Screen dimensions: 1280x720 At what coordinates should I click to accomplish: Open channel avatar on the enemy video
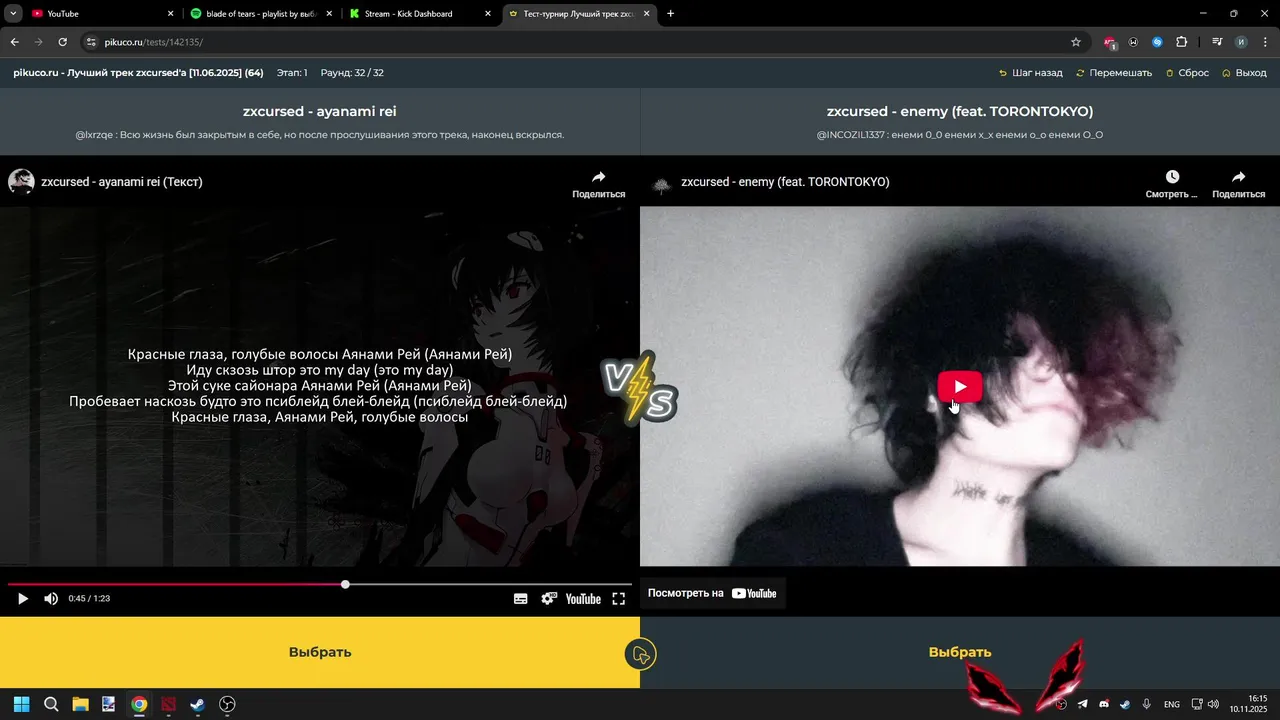(x=661, y=184)
